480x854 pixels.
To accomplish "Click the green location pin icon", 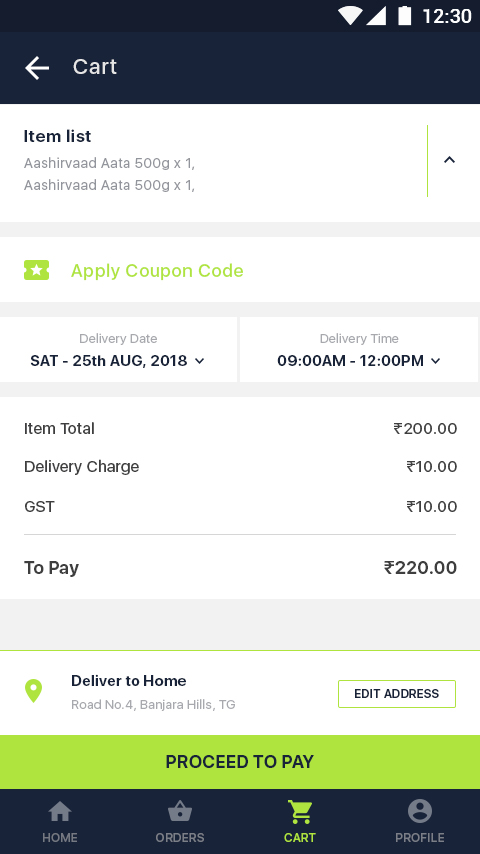I will [x=33, y=691].
